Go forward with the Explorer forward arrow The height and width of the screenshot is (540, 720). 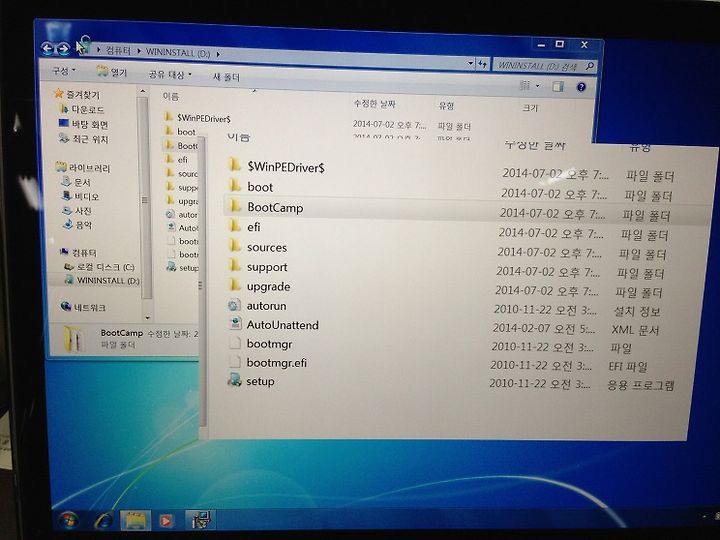64,48
